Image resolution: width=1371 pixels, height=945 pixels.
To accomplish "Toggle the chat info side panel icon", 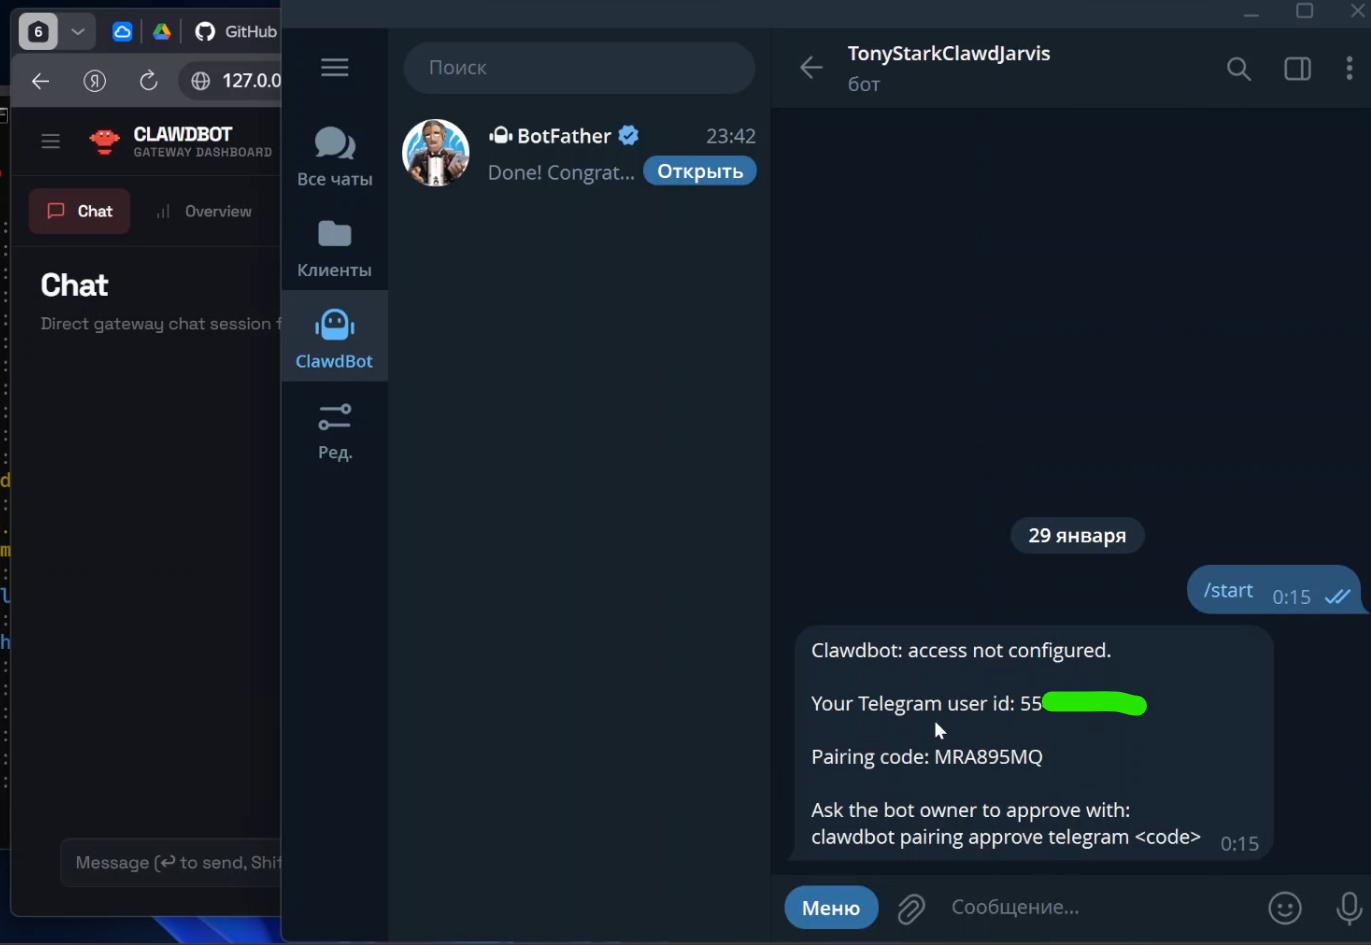I will coord(1297,69).
